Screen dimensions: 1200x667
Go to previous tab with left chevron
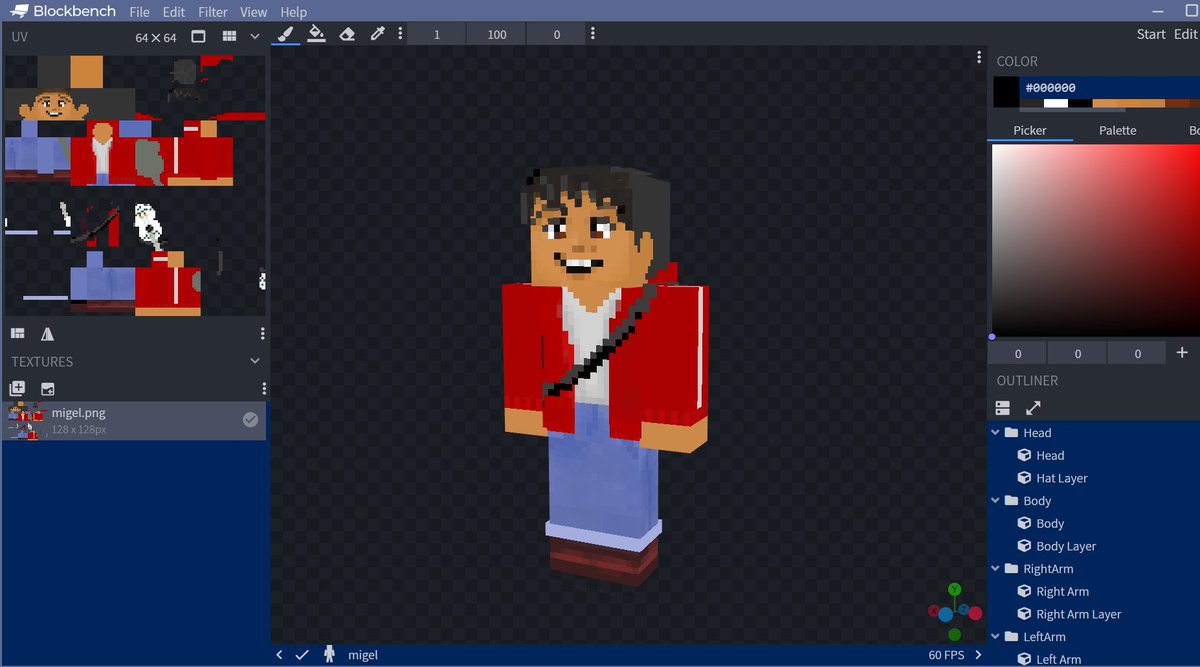pos(279,654)
